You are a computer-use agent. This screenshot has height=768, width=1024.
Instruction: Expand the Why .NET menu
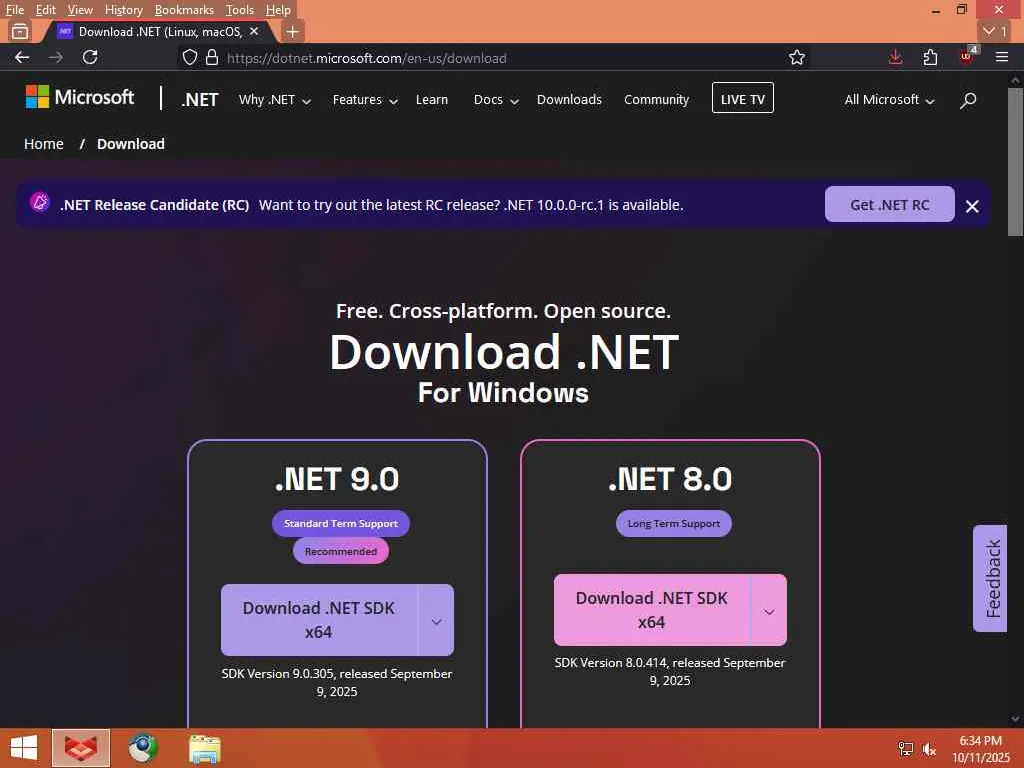(274, 100)
